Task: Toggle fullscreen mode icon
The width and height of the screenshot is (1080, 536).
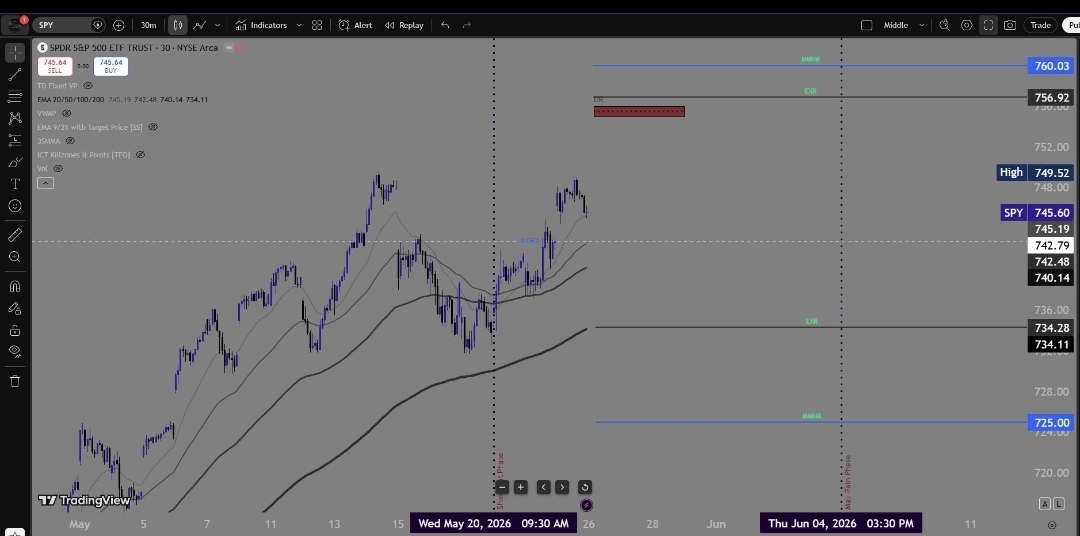Action: pyautogui.click(x=988, y=25)
